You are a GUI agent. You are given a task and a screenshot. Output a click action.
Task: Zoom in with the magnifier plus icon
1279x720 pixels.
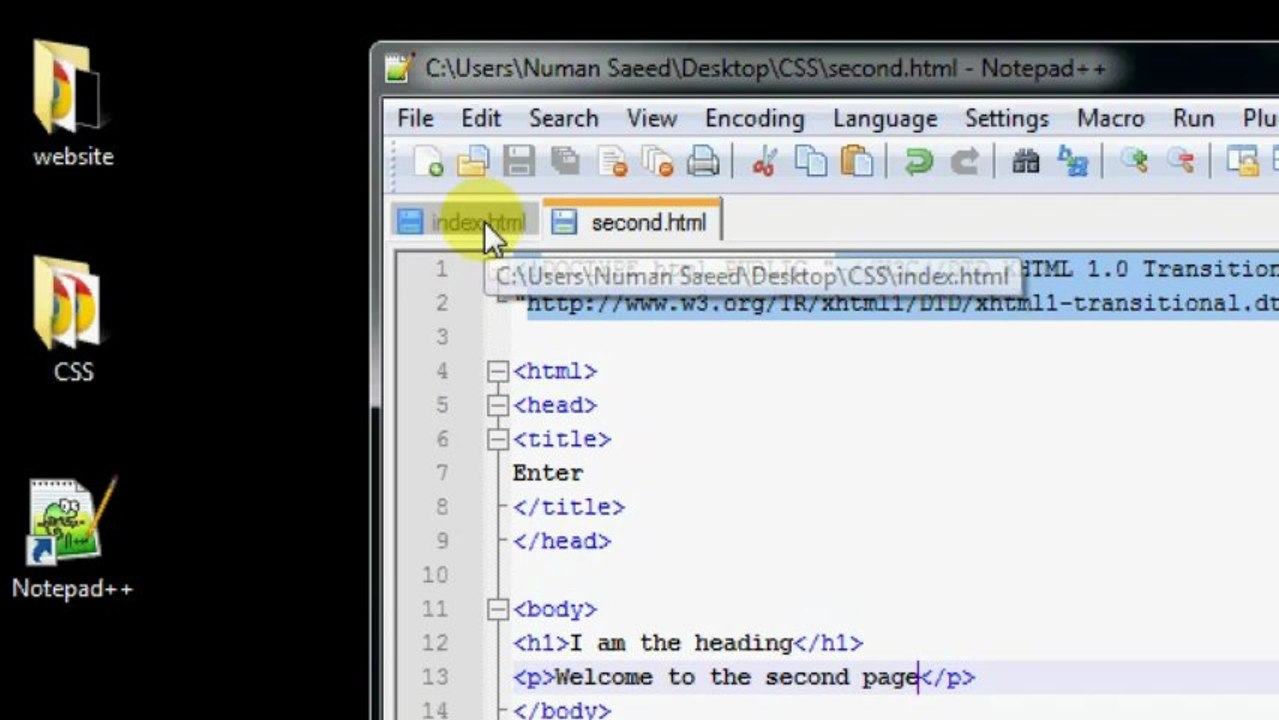tap(1134, 161)
